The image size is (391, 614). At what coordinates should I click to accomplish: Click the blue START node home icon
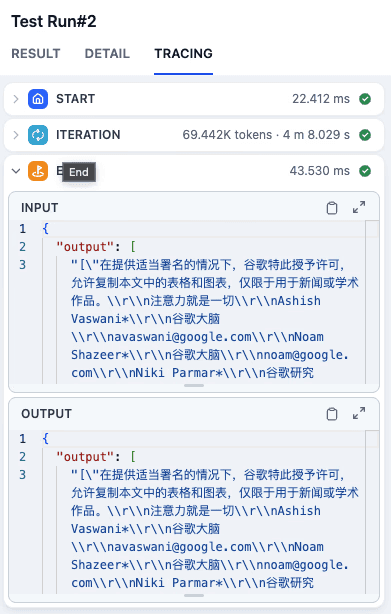(x=38, y=99)
